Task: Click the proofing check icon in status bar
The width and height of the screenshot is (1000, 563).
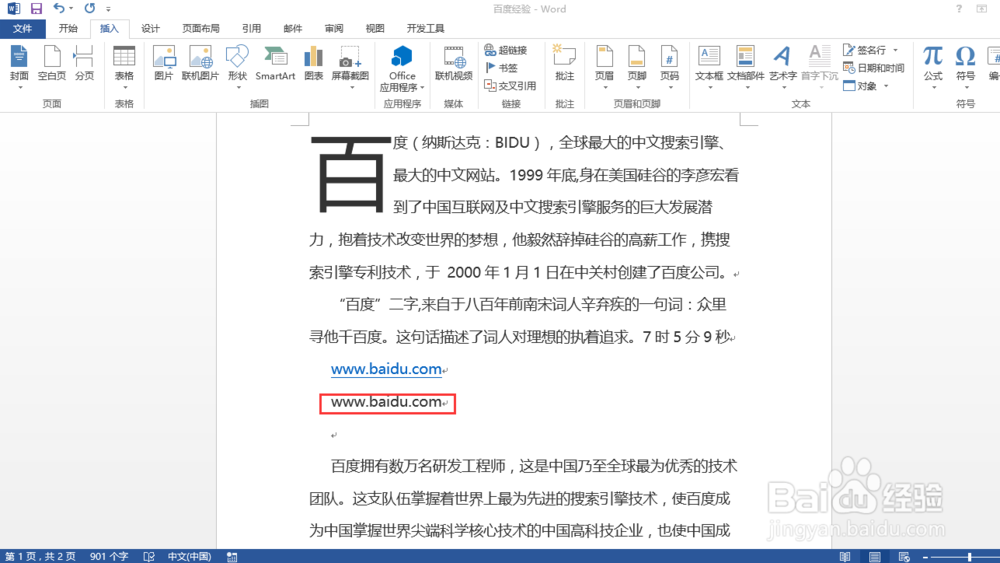Action: [x=149, y=557]
